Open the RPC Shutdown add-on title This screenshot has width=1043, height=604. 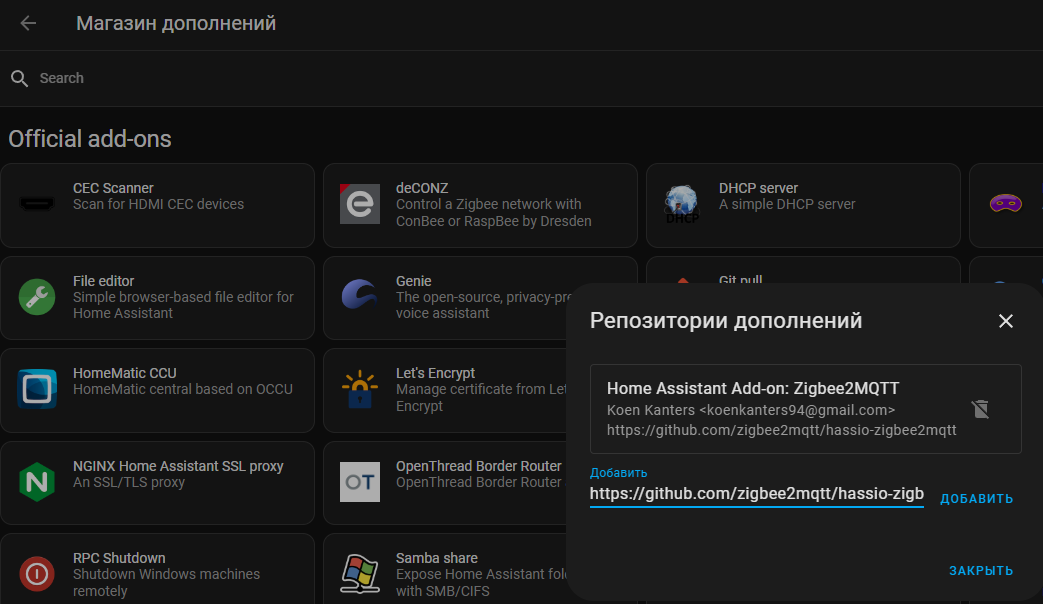coord(119,558)
